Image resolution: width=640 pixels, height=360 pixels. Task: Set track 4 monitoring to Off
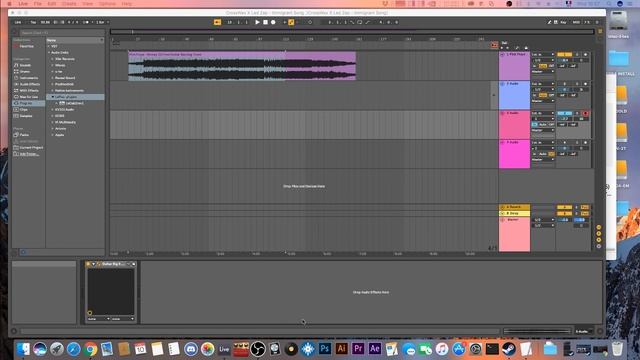551,154
